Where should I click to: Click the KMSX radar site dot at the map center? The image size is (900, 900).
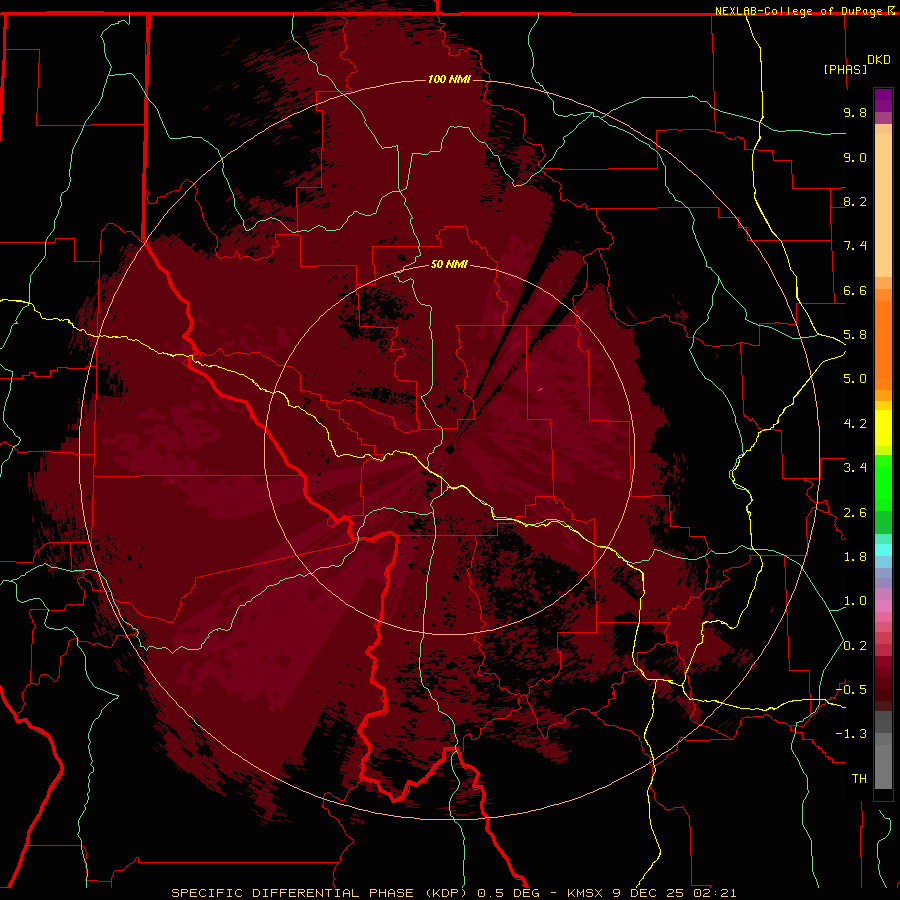(x=450, y=450)
